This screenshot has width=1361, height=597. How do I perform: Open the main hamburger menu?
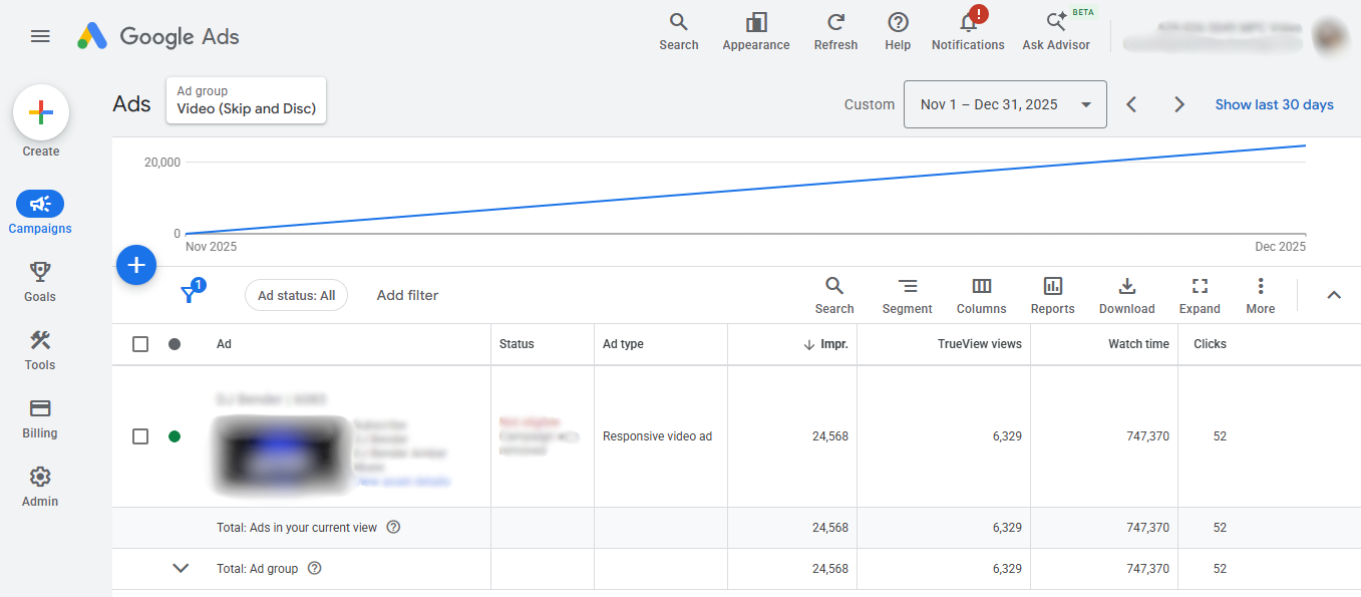click(x=40, y=36)
